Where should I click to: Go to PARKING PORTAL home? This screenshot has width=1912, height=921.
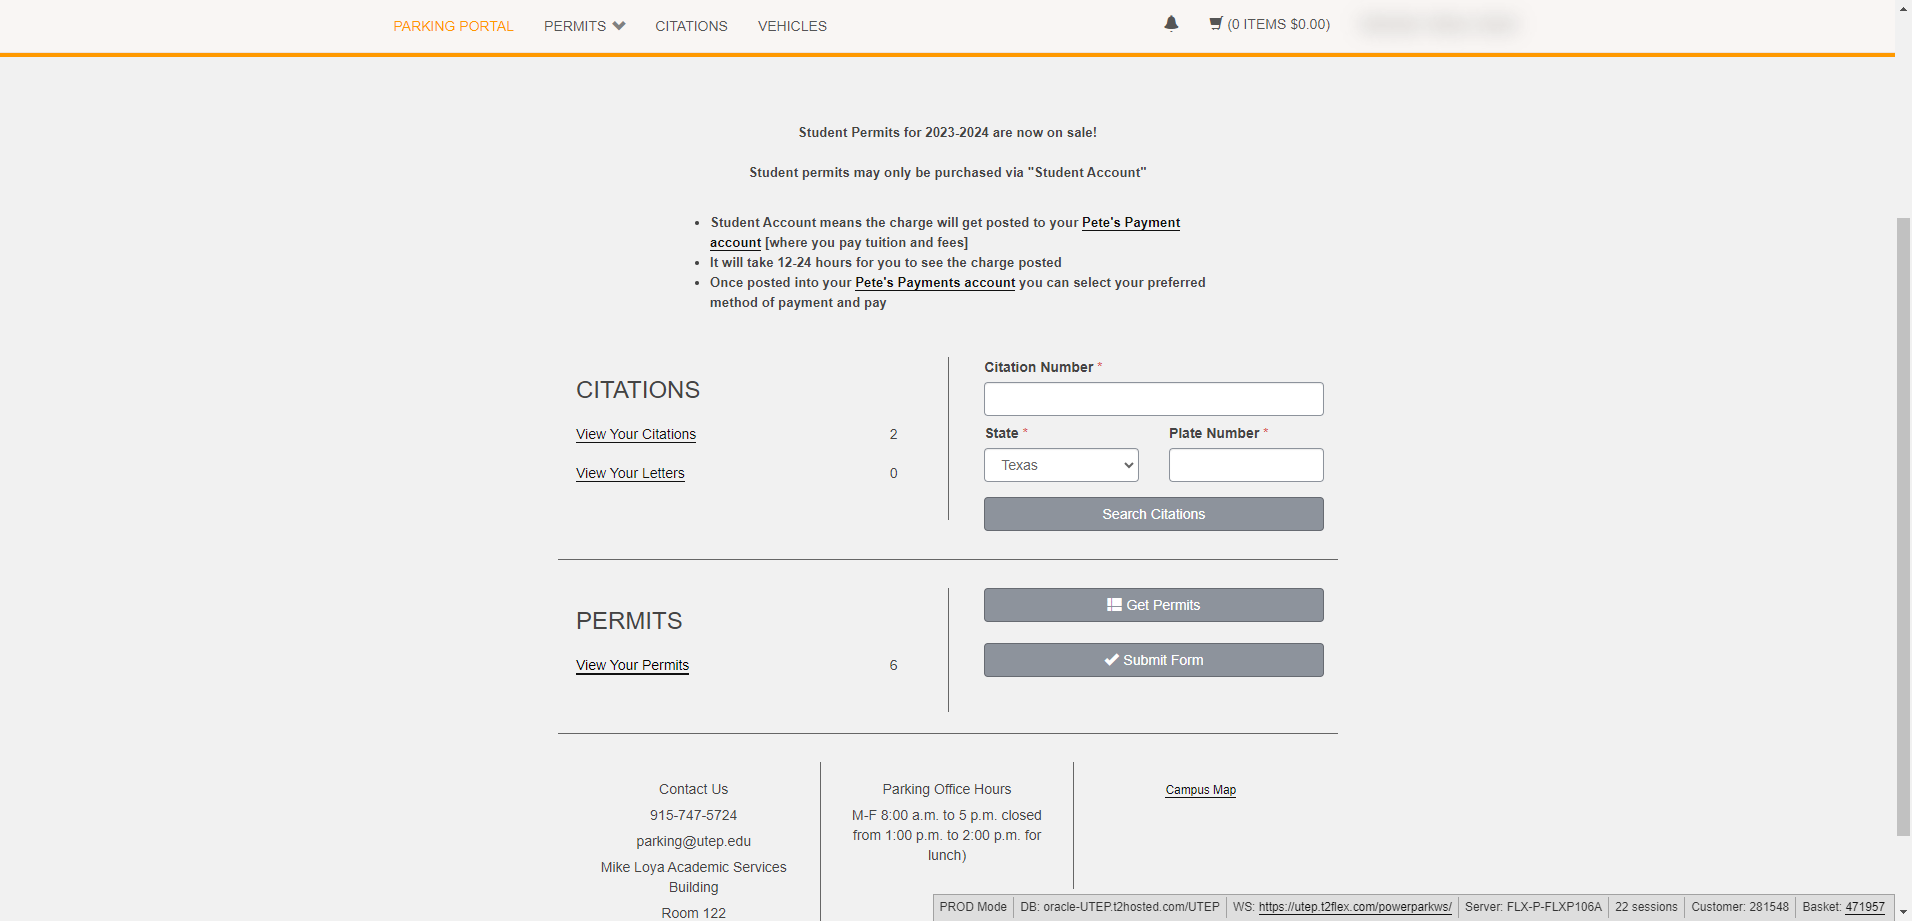pos(453,26)
